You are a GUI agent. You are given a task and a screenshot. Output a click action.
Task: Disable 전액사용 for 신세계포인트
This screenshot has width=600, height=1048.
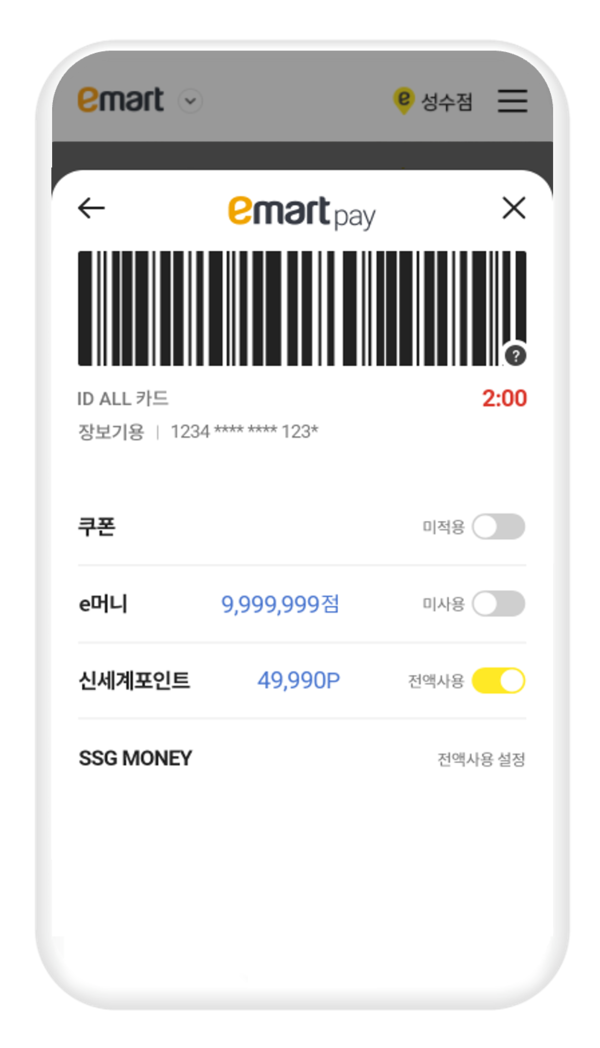[497, 681]
